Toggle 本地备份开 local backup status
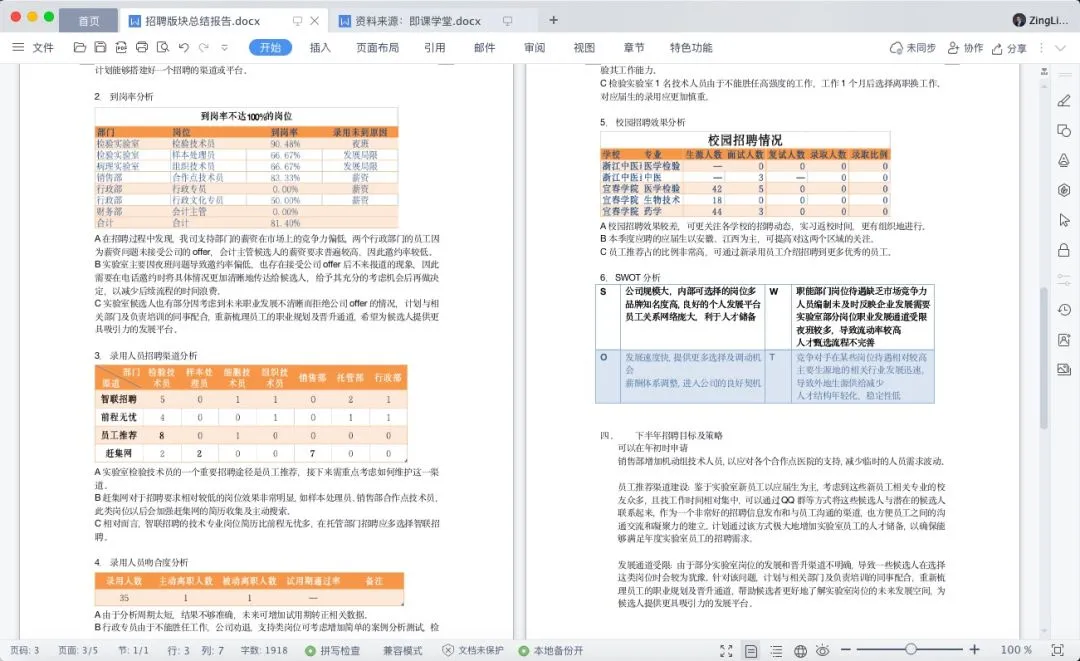 click(x=551, y=650)
